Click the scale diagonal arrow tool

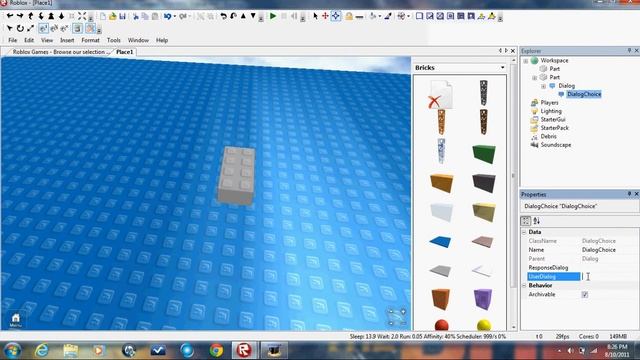[x=30, y=29]
